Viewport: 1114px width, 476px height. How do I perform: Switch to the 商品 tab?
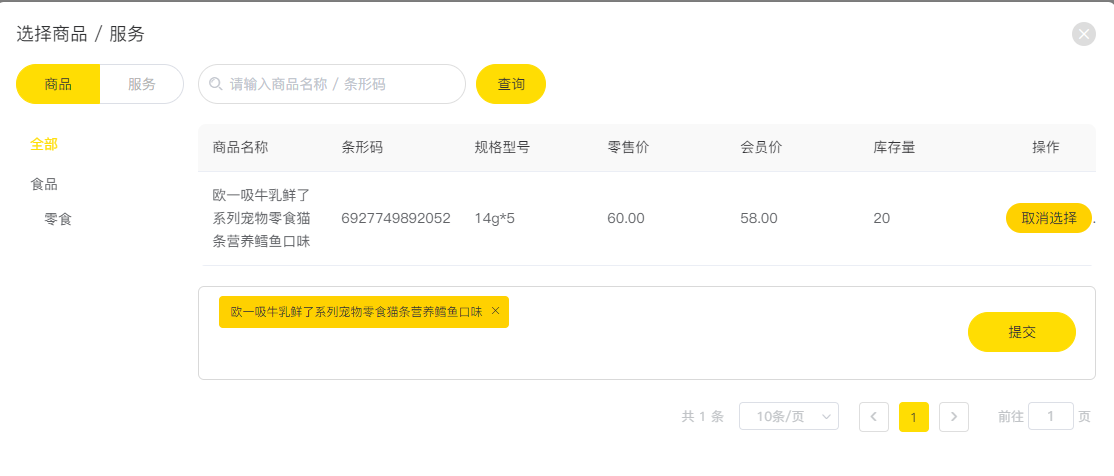coord(58,84)
